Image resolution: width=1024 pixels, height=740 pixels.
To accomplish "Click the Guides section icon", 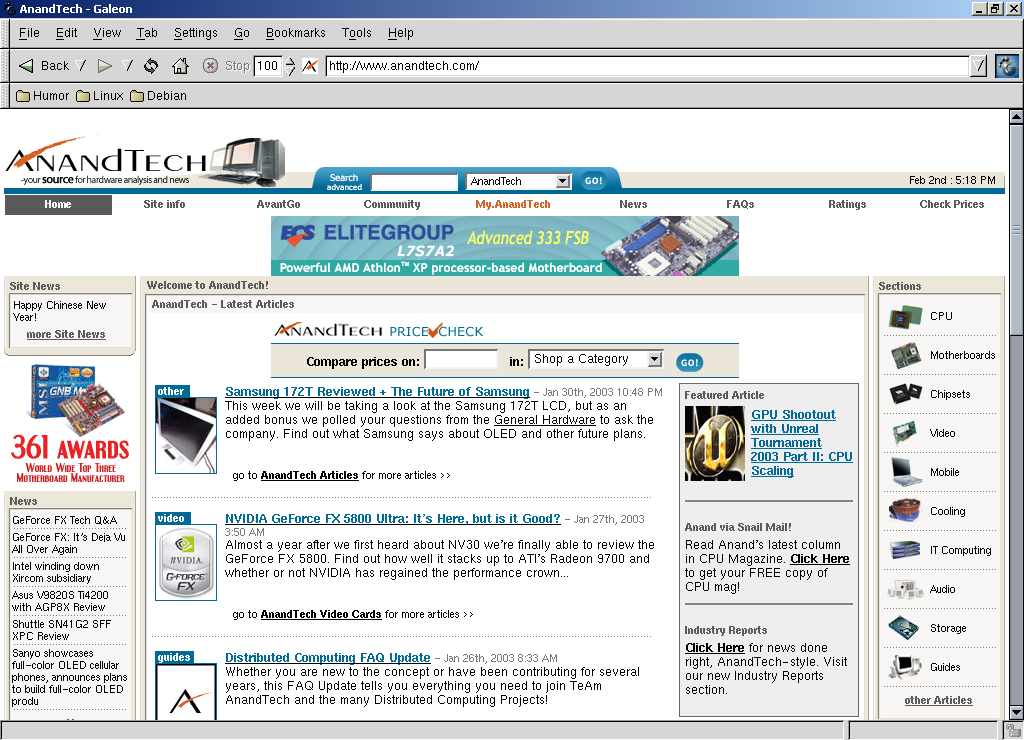I will [x=905, y=667].
